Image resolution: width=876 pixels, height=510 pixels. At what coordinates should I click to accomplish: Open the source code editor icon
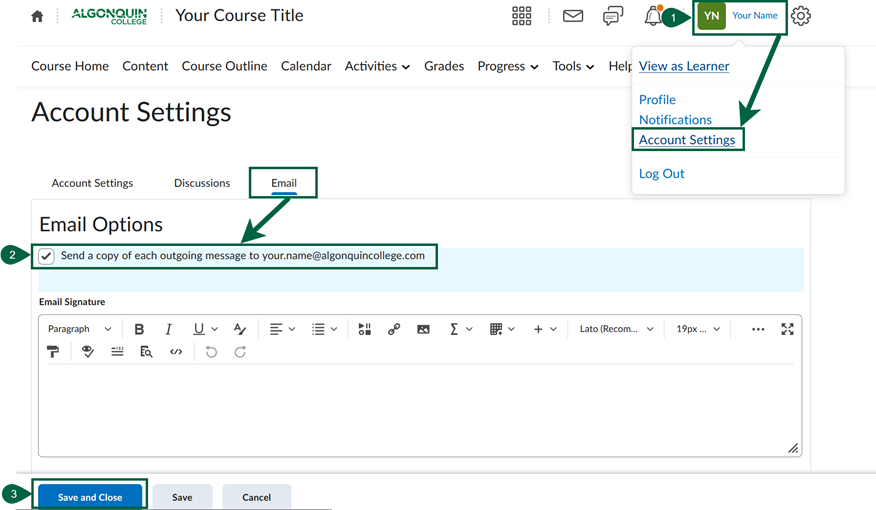(x=176, y=352)
